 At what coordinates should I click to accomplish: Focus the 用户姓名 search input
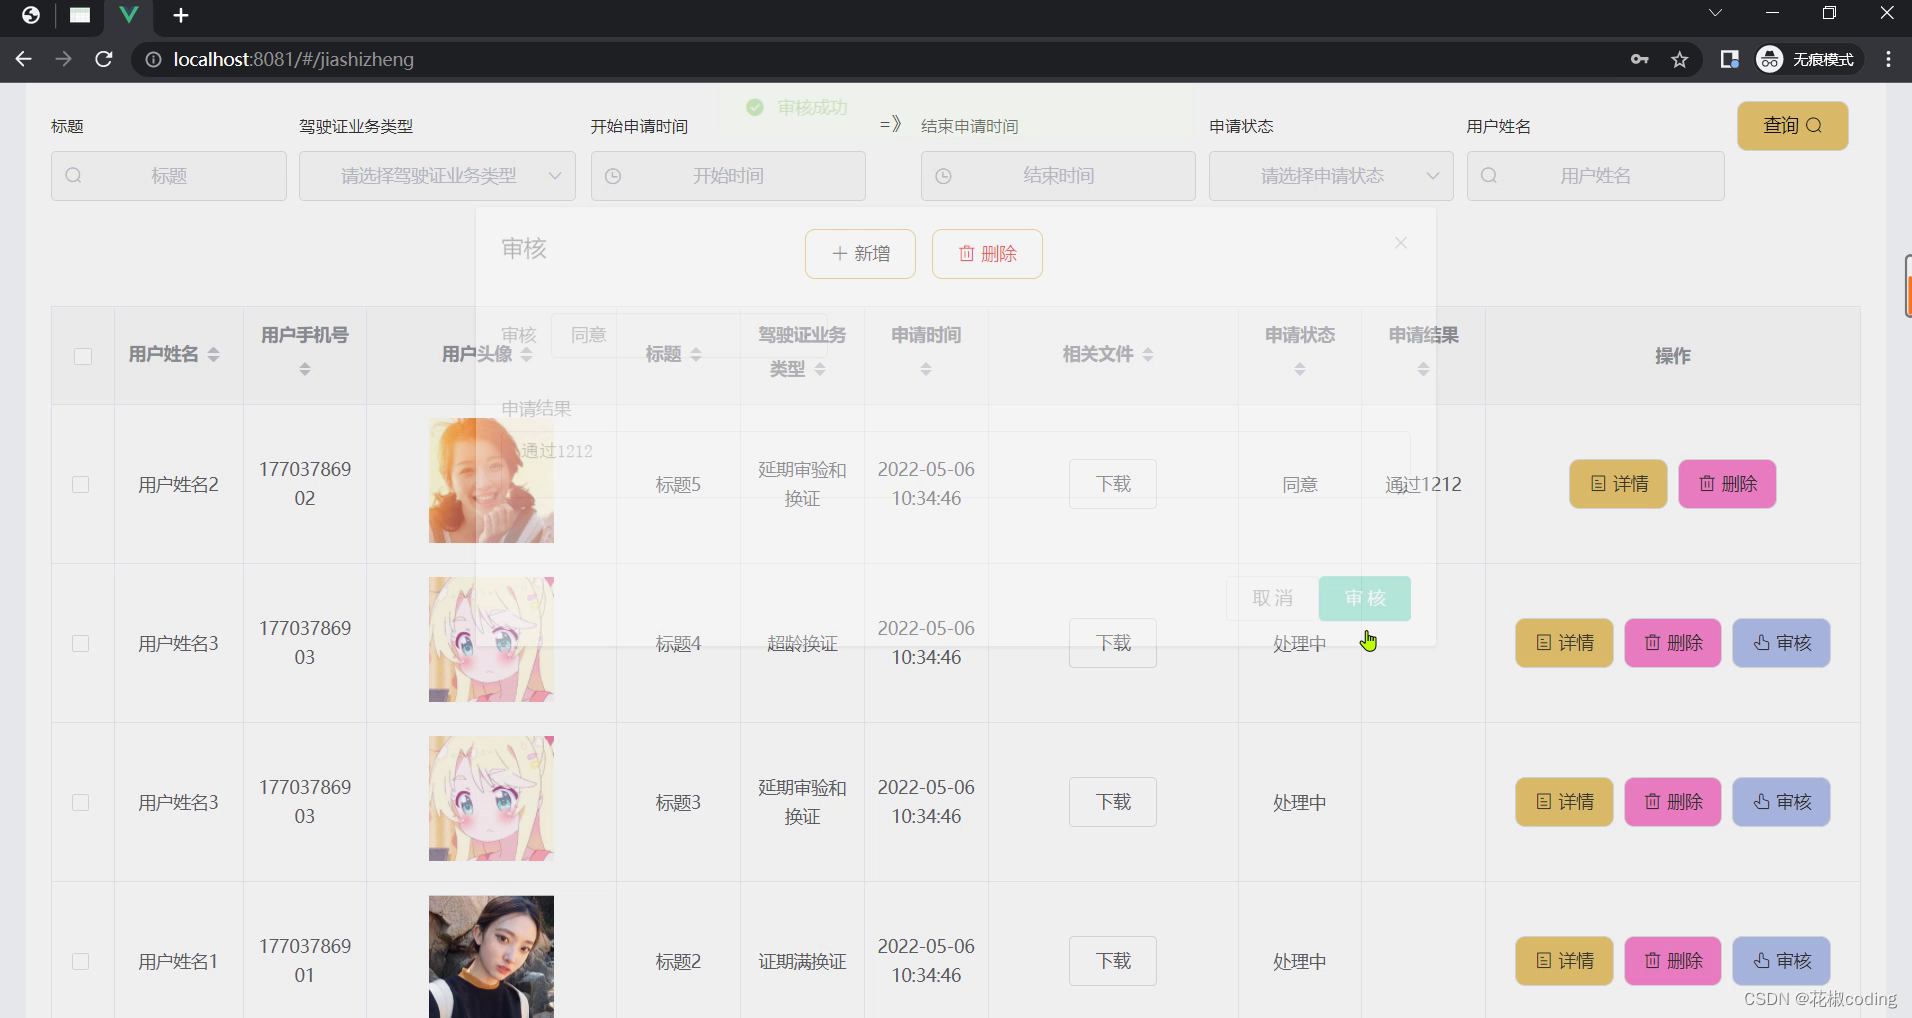[1595, 176]
